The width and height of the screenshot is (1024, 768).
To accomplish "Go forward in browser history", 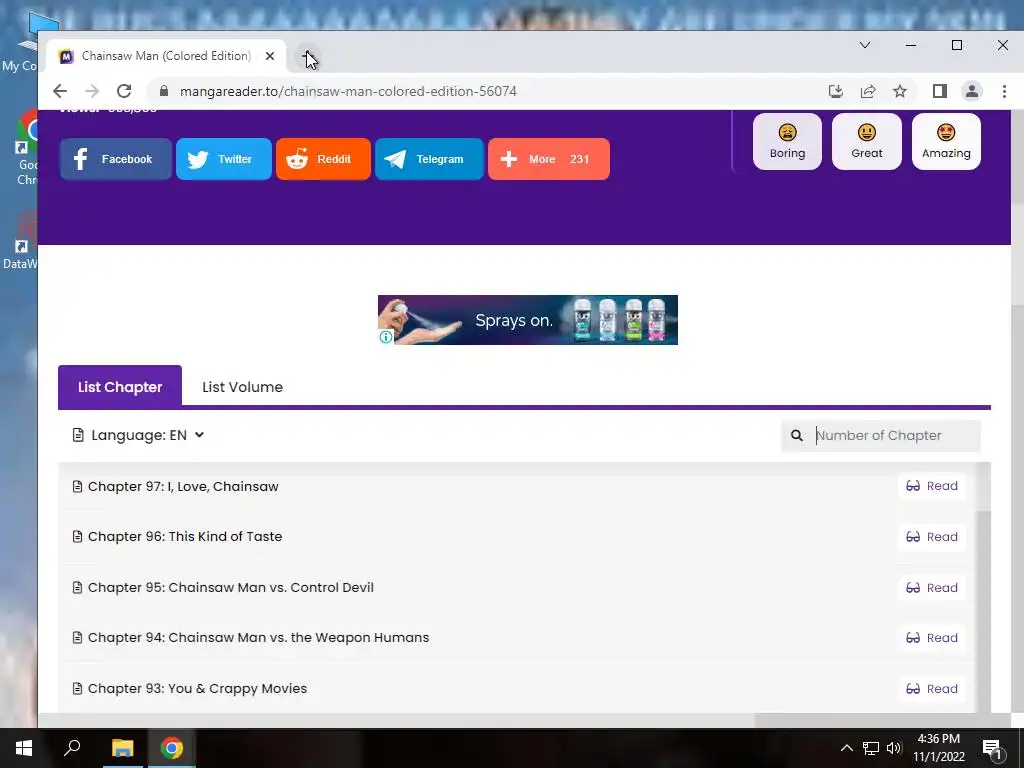I will point(92,91).
